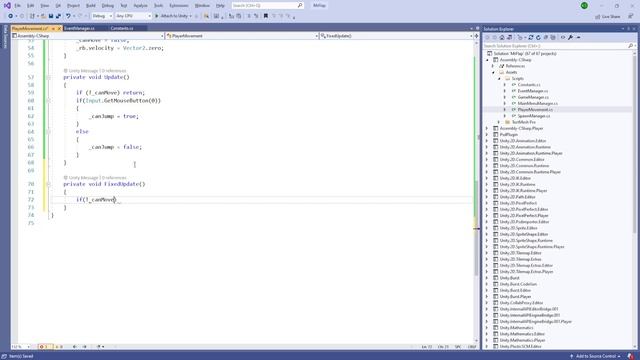Click the pin icon on the PlayerMovement.cs tab
This screenshot has width=640, height=360.
coord(53,29)
